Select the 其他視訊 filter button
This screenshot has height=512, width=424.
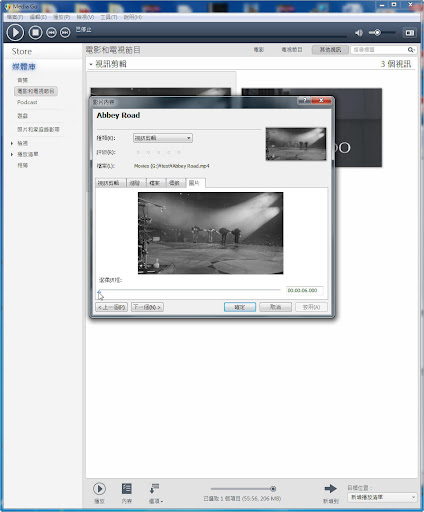pyautogui.click(x=330, y=50)
